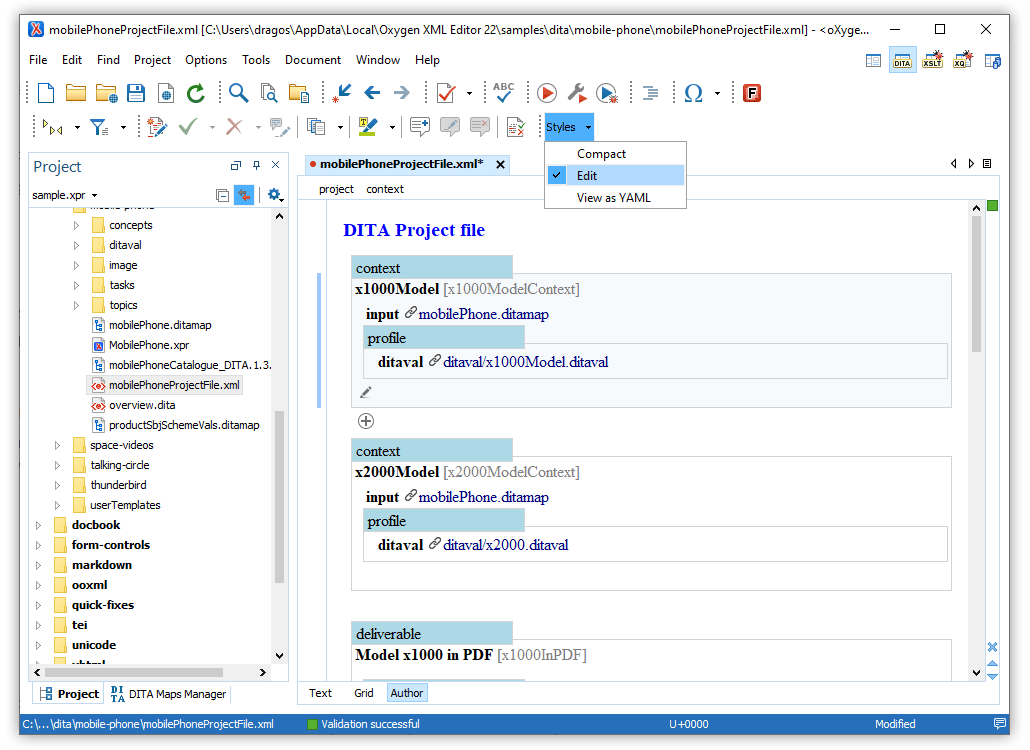
Task: Toggle the highlight marker tool
Action: pyautogui.click(x=368, y=126)
